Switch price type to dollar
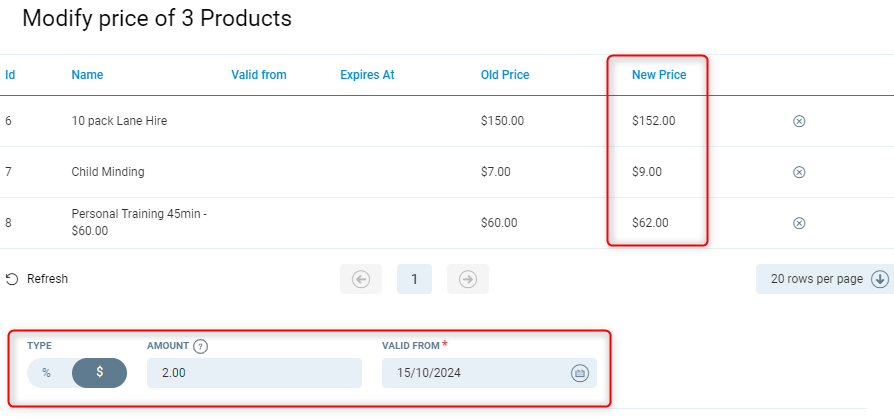Viewport: 894px width, 420px height. 99,372
